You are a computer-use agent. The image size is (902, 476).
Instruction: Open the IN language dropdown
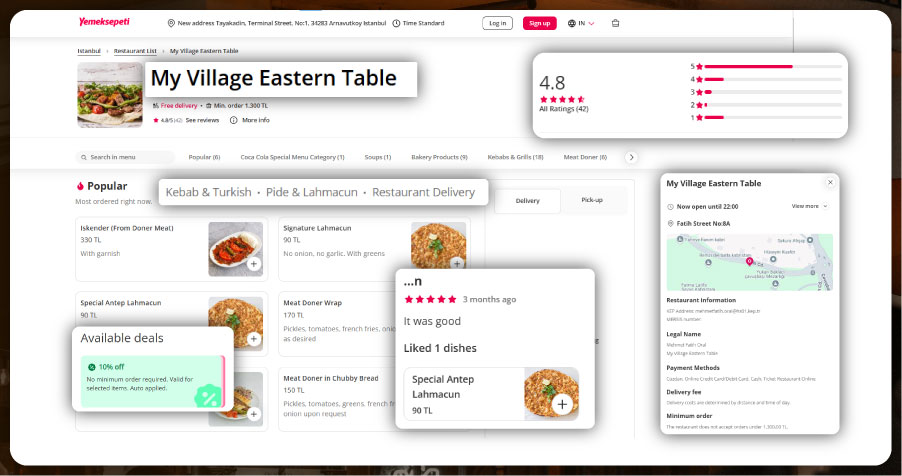point(581,23)
